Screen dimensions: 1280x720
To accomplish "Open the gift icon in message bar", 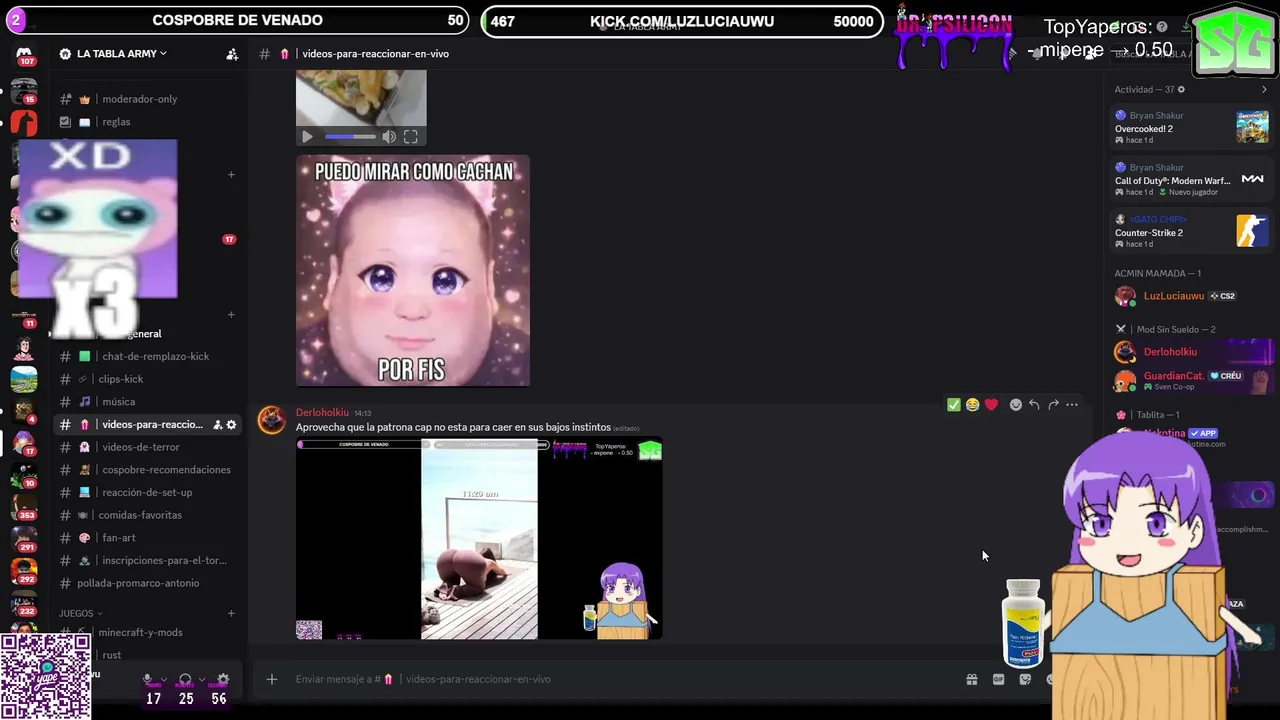I will click(x=971, y=679).
